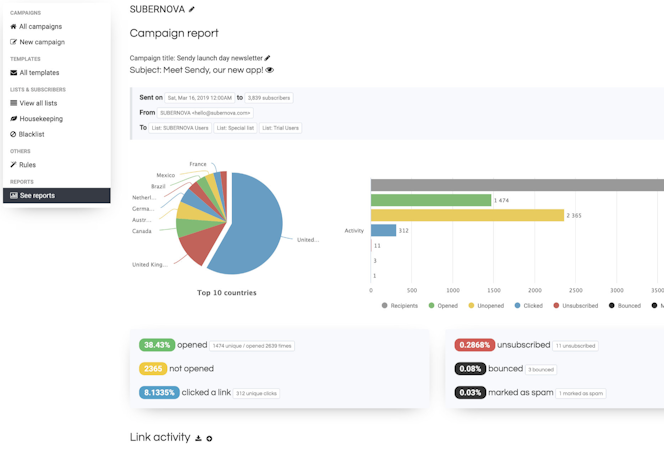The width and height of the screenshot is (664, 450).
Task: Click the 1474 unique / opened 2639 times tag
Action: [x=252, y=346]
